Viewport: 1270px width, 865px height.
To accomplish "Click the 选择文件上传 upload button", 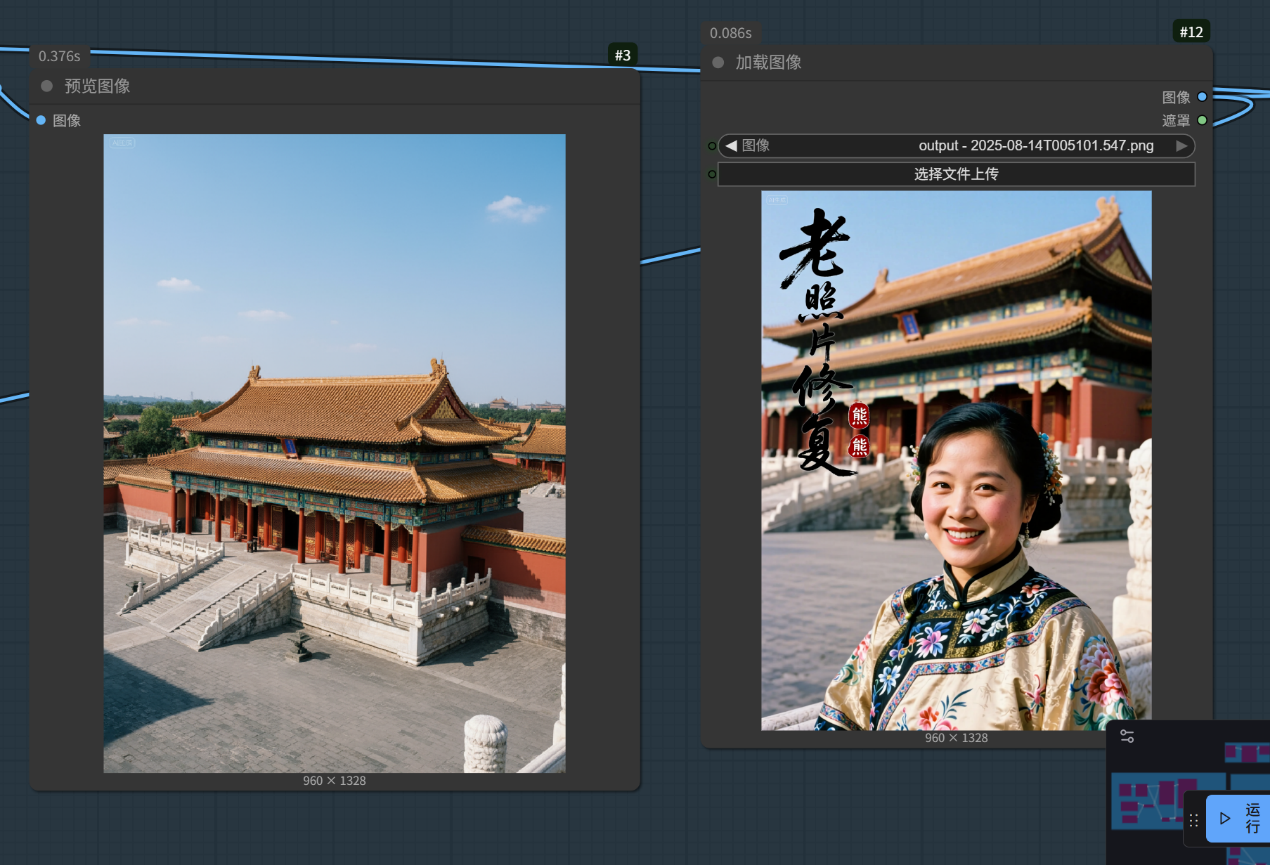I will [x=956, y=174].
